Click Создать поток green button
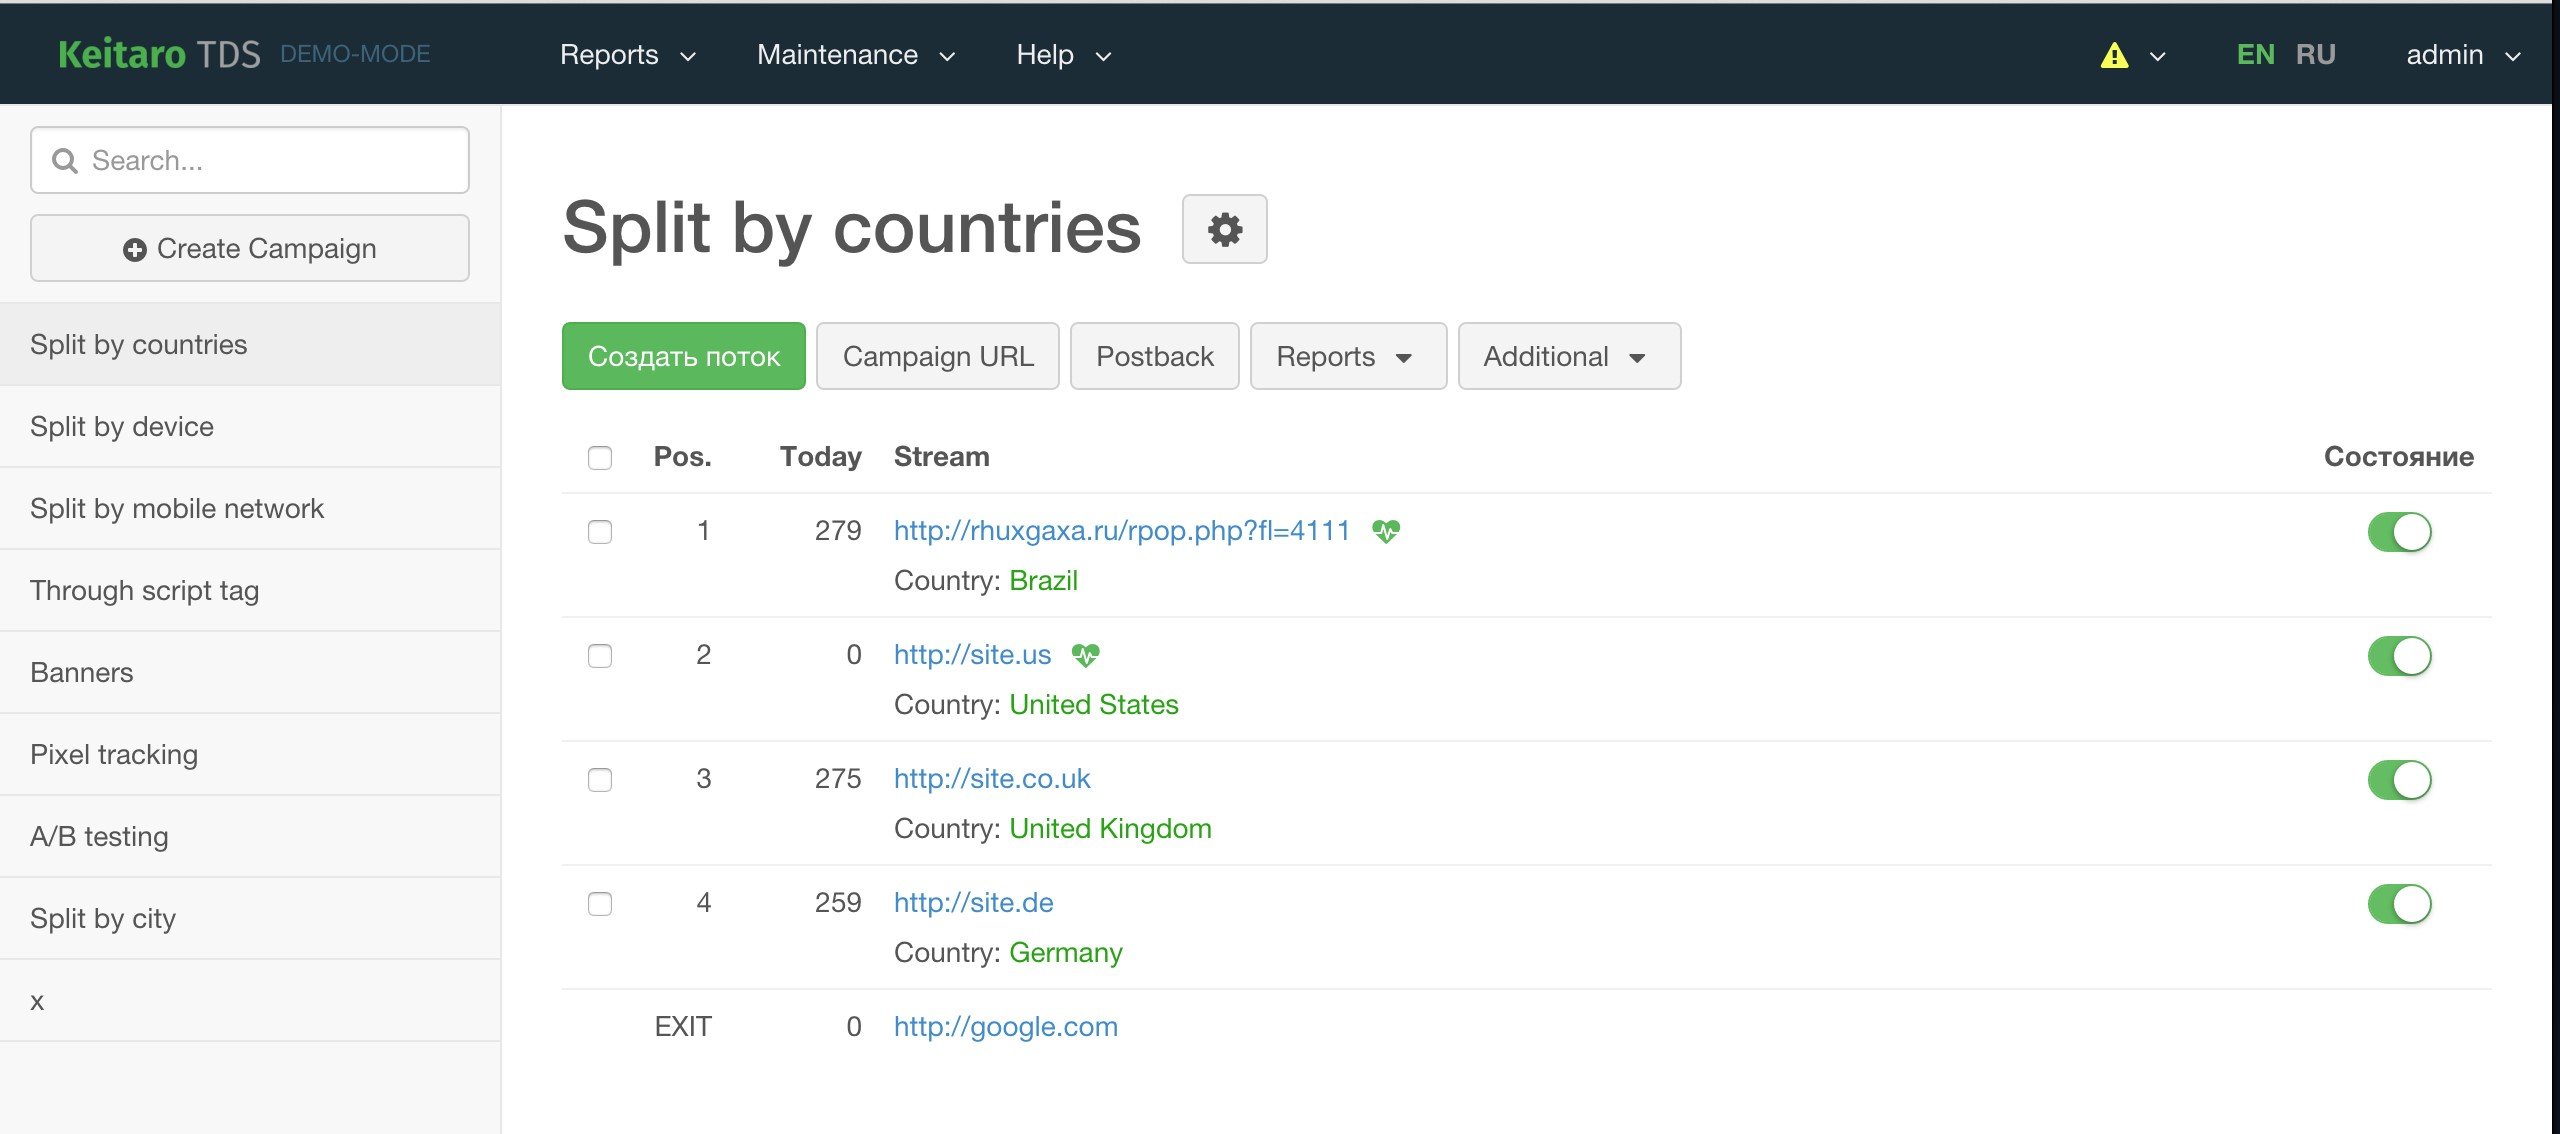This screenshot has height=1134, width=2560. [x=683, y=356]
